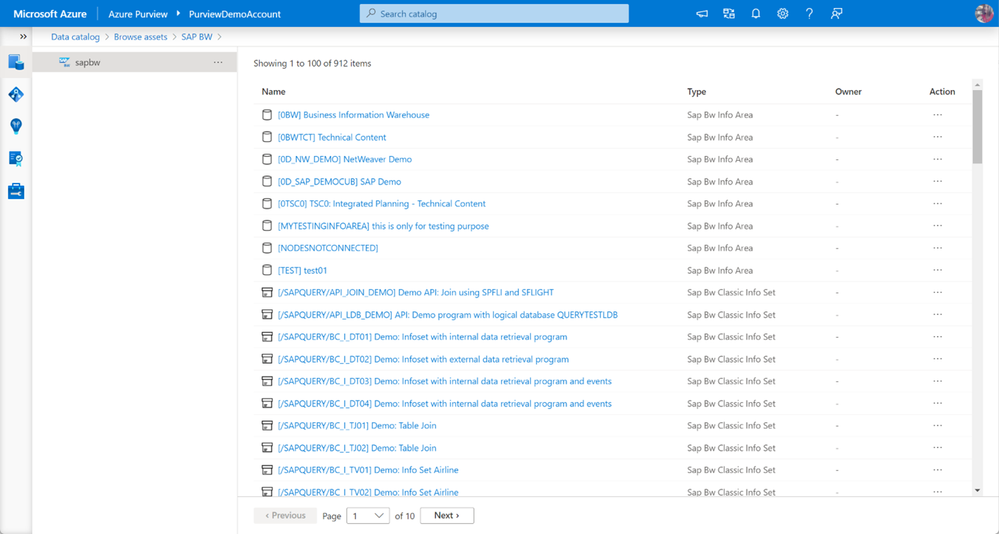Click the Data catalog breadcrumb
This screenshot has height=534, width=999.
75,37
